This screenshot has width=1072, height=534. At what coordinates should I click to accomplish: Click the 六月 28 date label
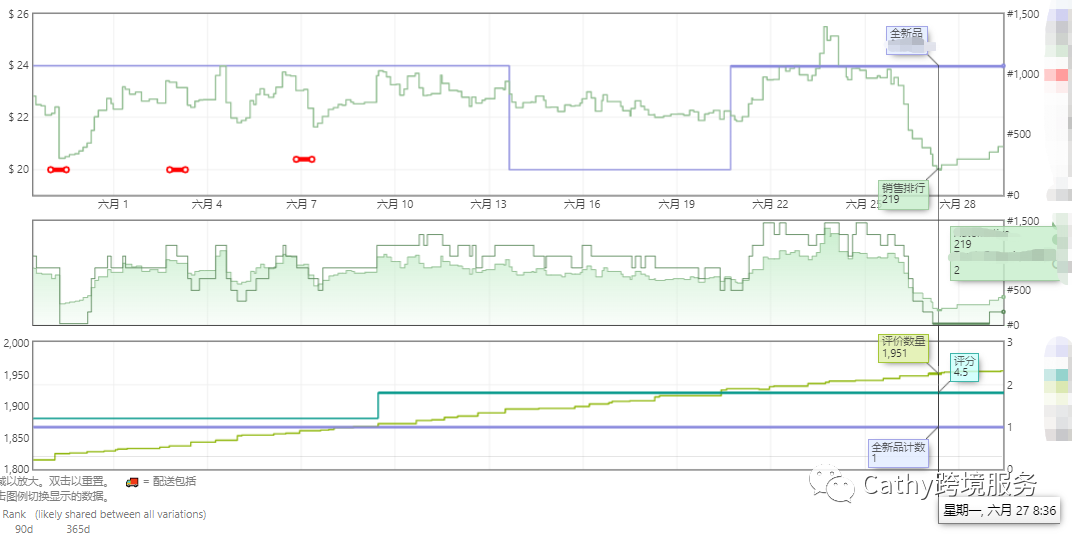[x=958, y=204]
